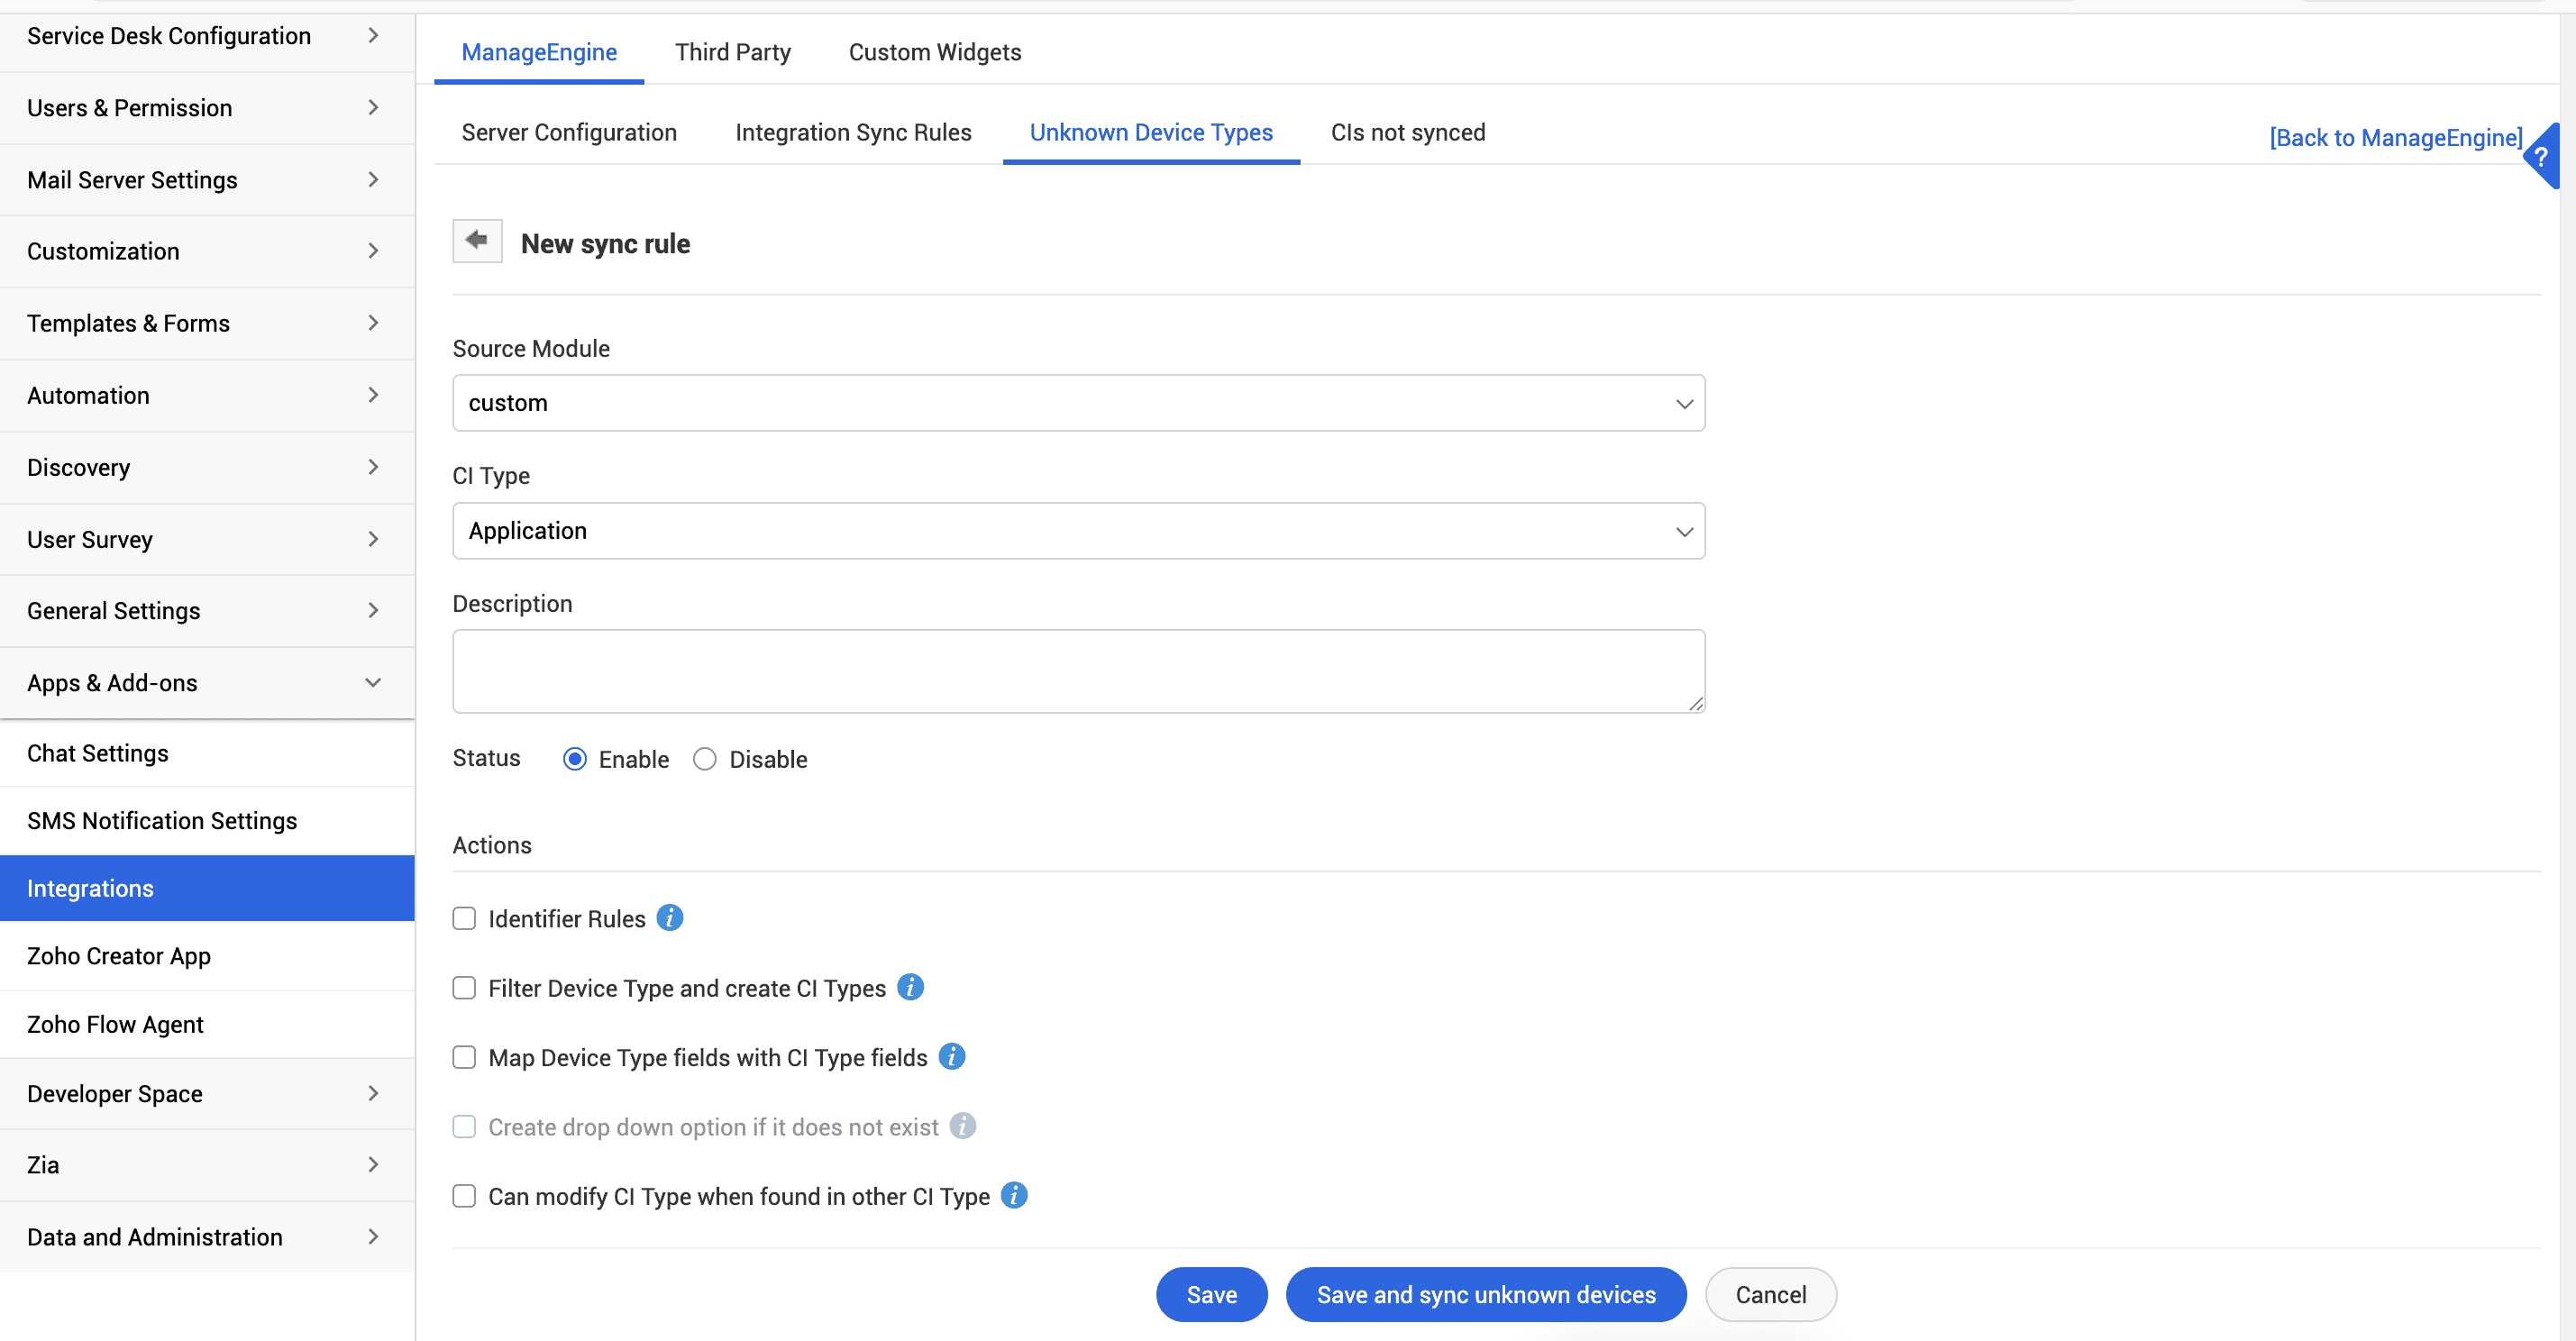The image size is (2576, 1341).
Task: Check the Identifier Rules checkbox
Action: coord(464,918)
